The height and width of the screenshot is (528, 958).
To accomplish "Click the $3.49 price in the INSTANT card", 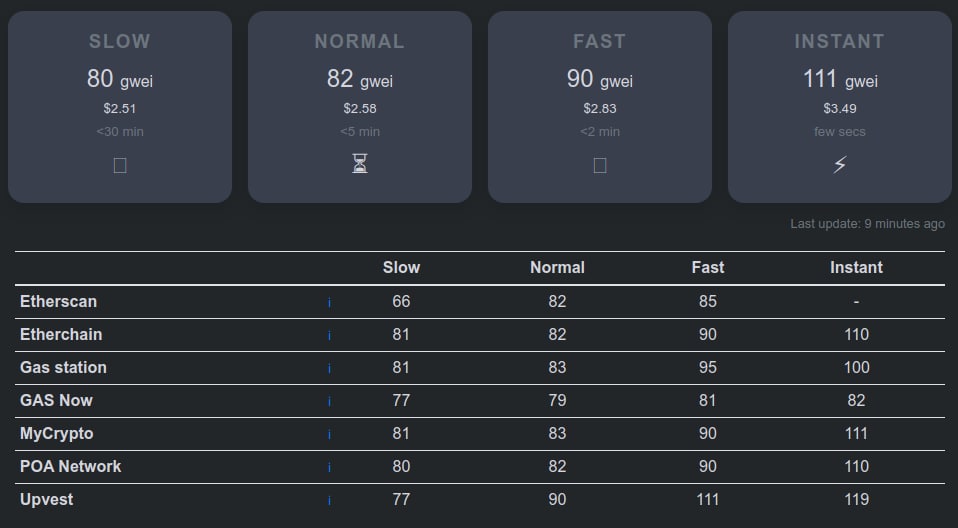I will tap(840, 109).
